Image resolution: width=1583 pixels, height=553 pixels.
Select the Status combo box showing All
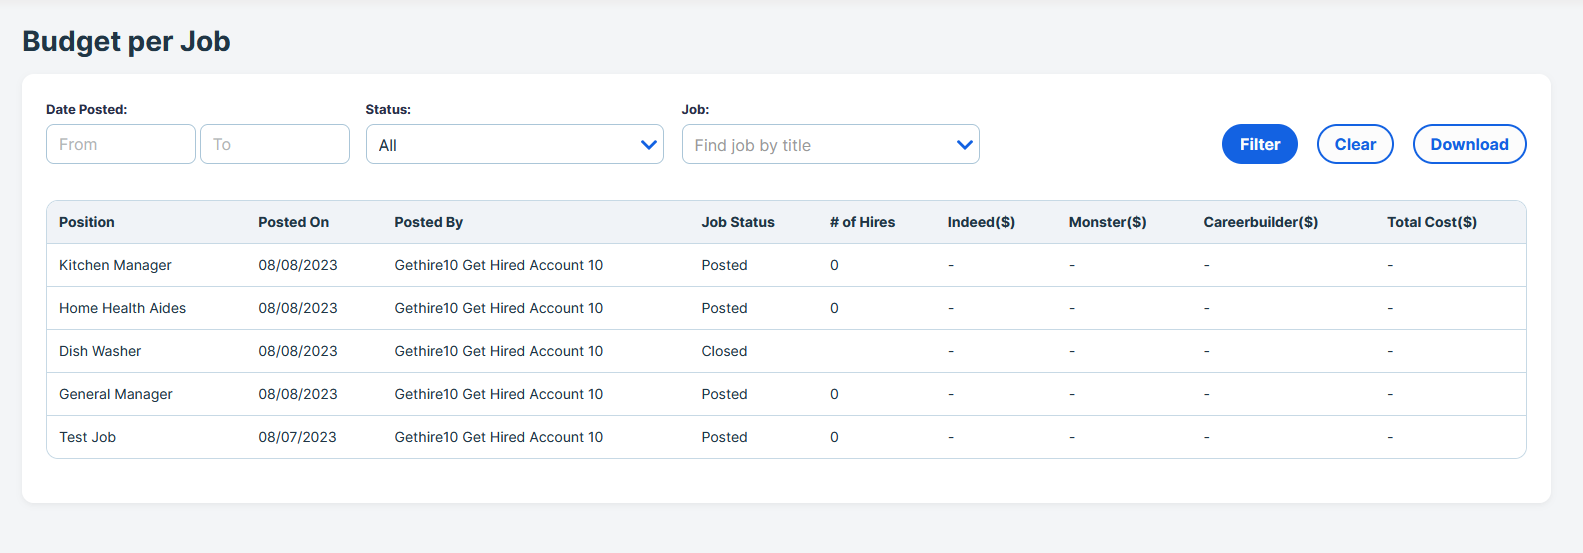click(514, 144)
